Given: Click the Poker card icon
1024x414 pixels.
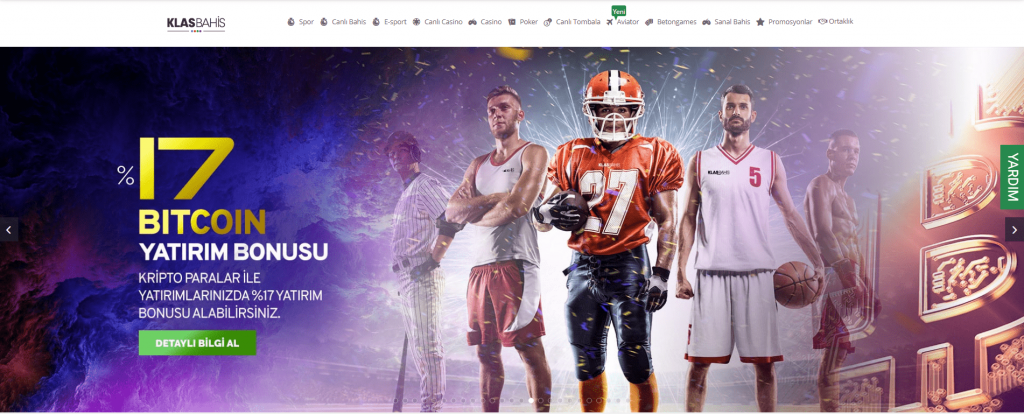Looking at the screenshot, I should pyautogui.click(x=512, y=22).
